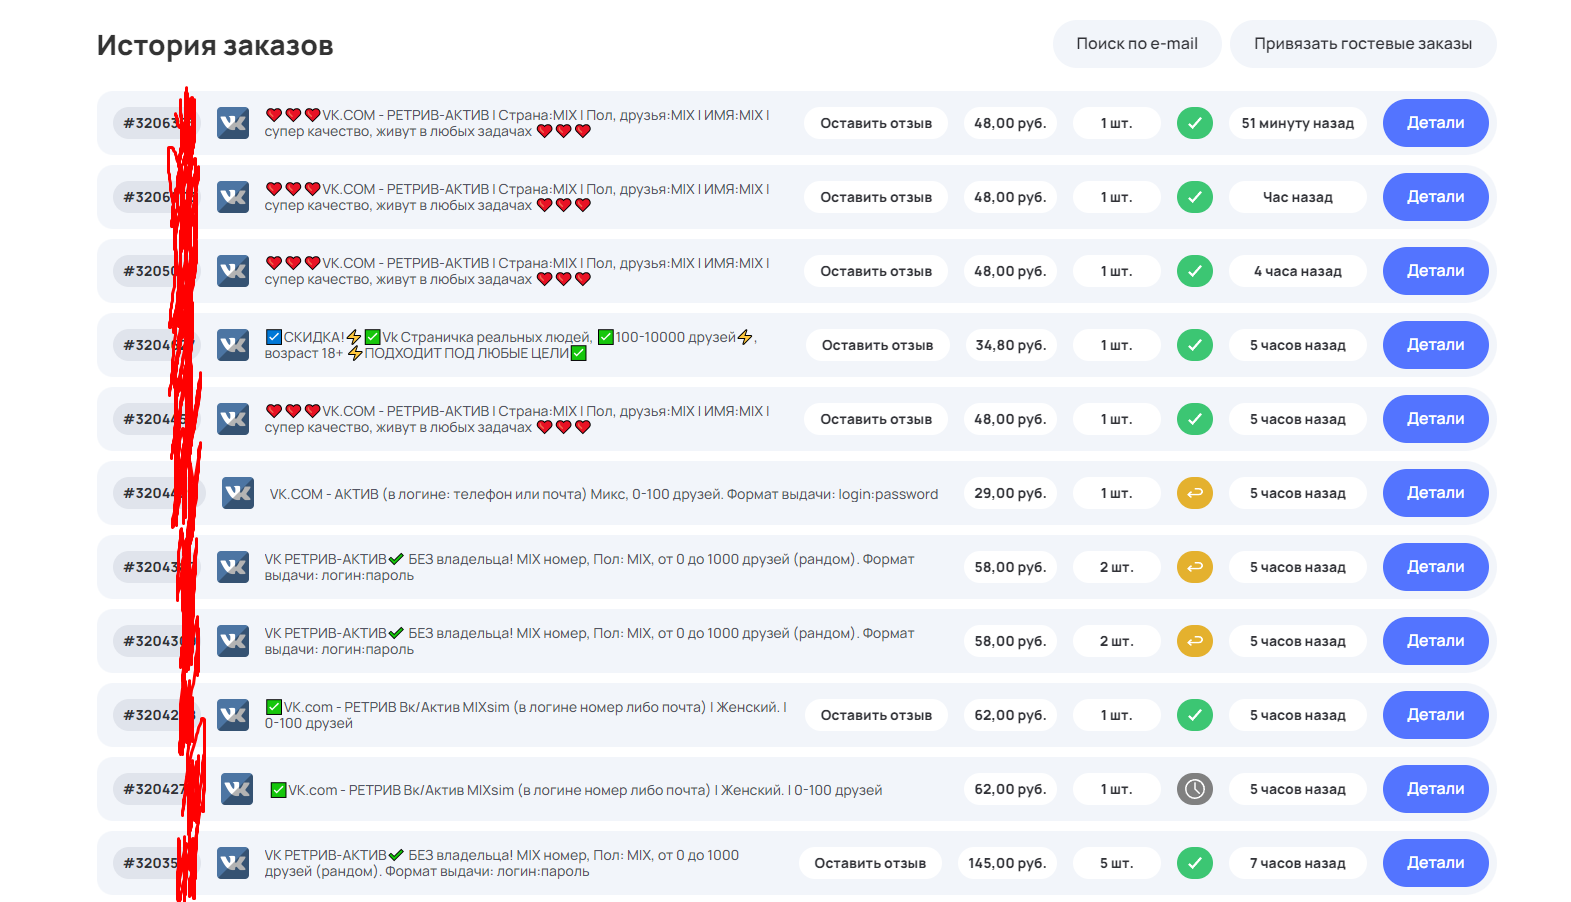The width and height of the screenshot is (1571, 902).
Task: Click green checkmark on the 34,80 руб. order
Action: (1194, 345)
